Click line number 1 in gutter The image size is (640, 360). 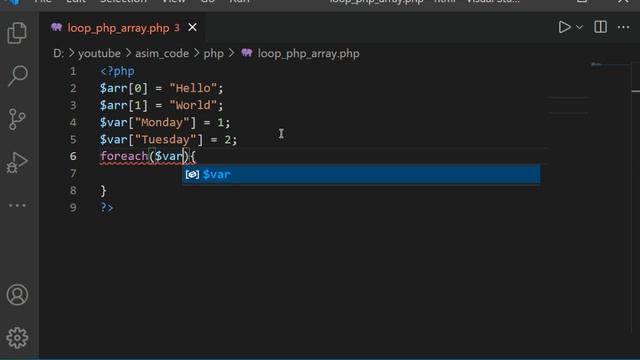(x=73, y=71)
